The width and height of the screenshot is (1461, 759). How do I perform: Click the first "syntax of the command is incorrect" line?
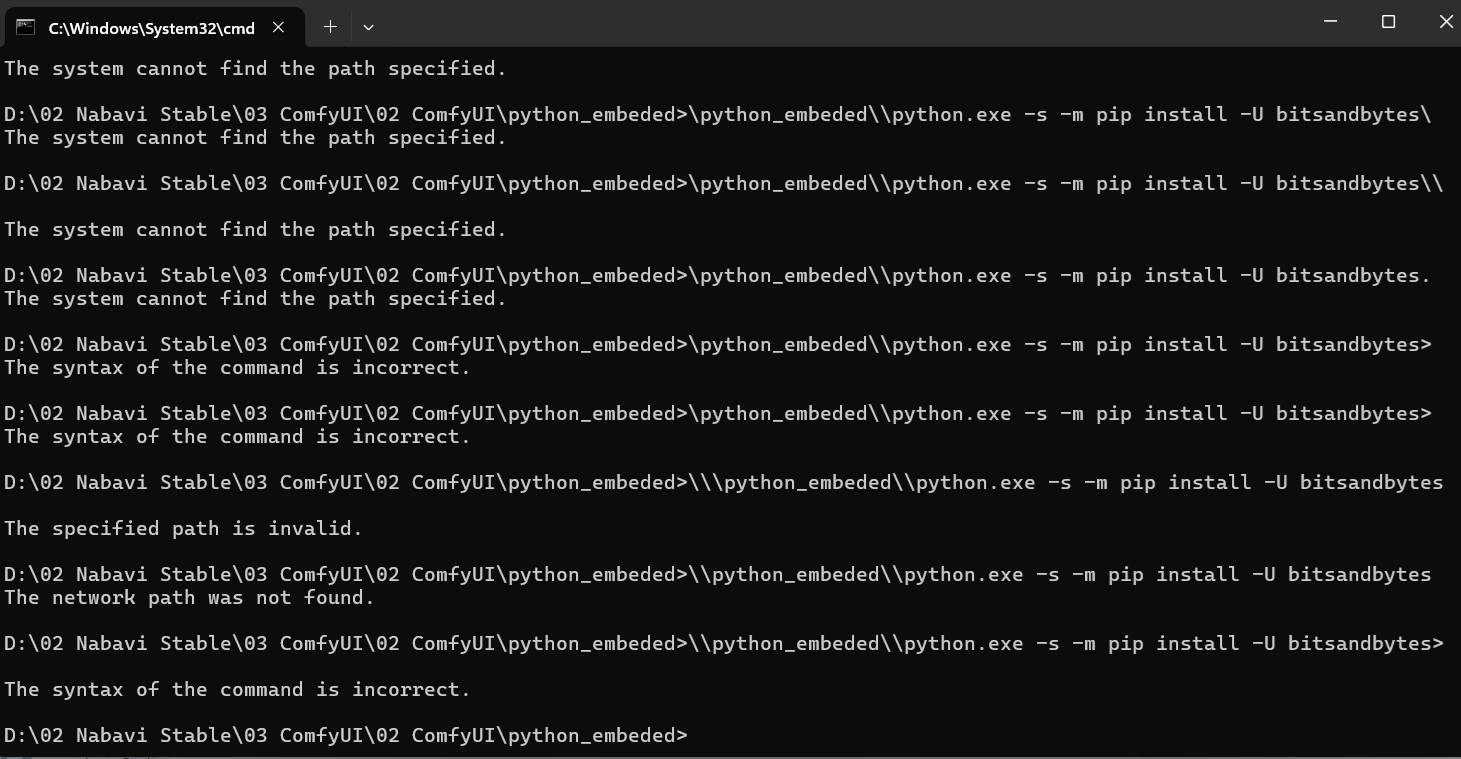click(237, 368)
